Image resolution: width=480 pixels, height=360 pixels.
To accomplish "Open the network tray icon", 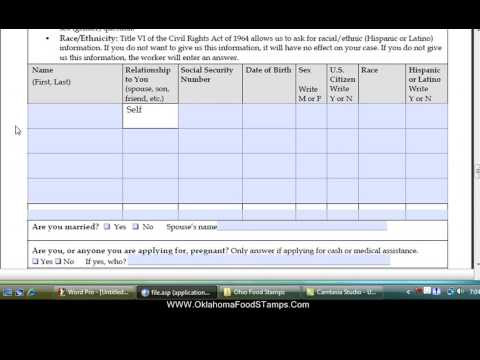I will [450, 292].
